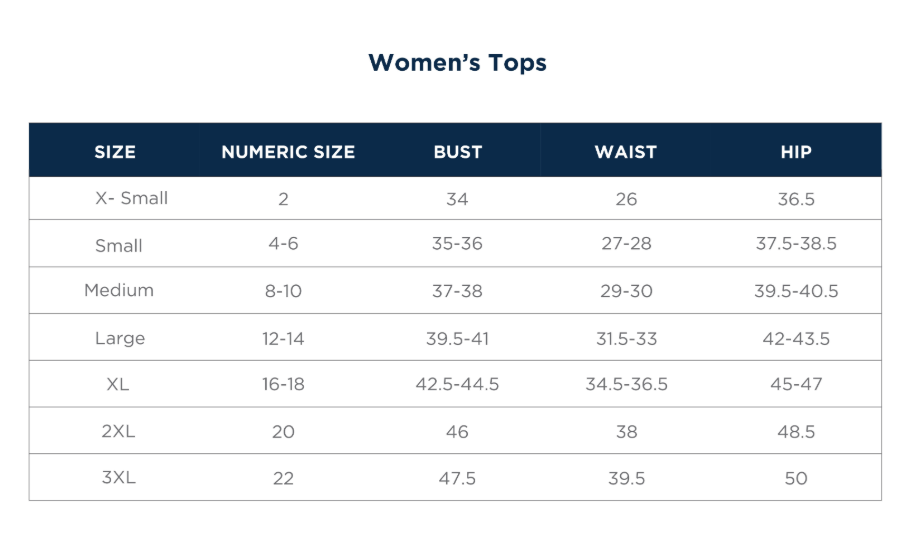This screenshot has height=551, width=912.
Task: Select the HIP column header
Action: pos(796,152)
